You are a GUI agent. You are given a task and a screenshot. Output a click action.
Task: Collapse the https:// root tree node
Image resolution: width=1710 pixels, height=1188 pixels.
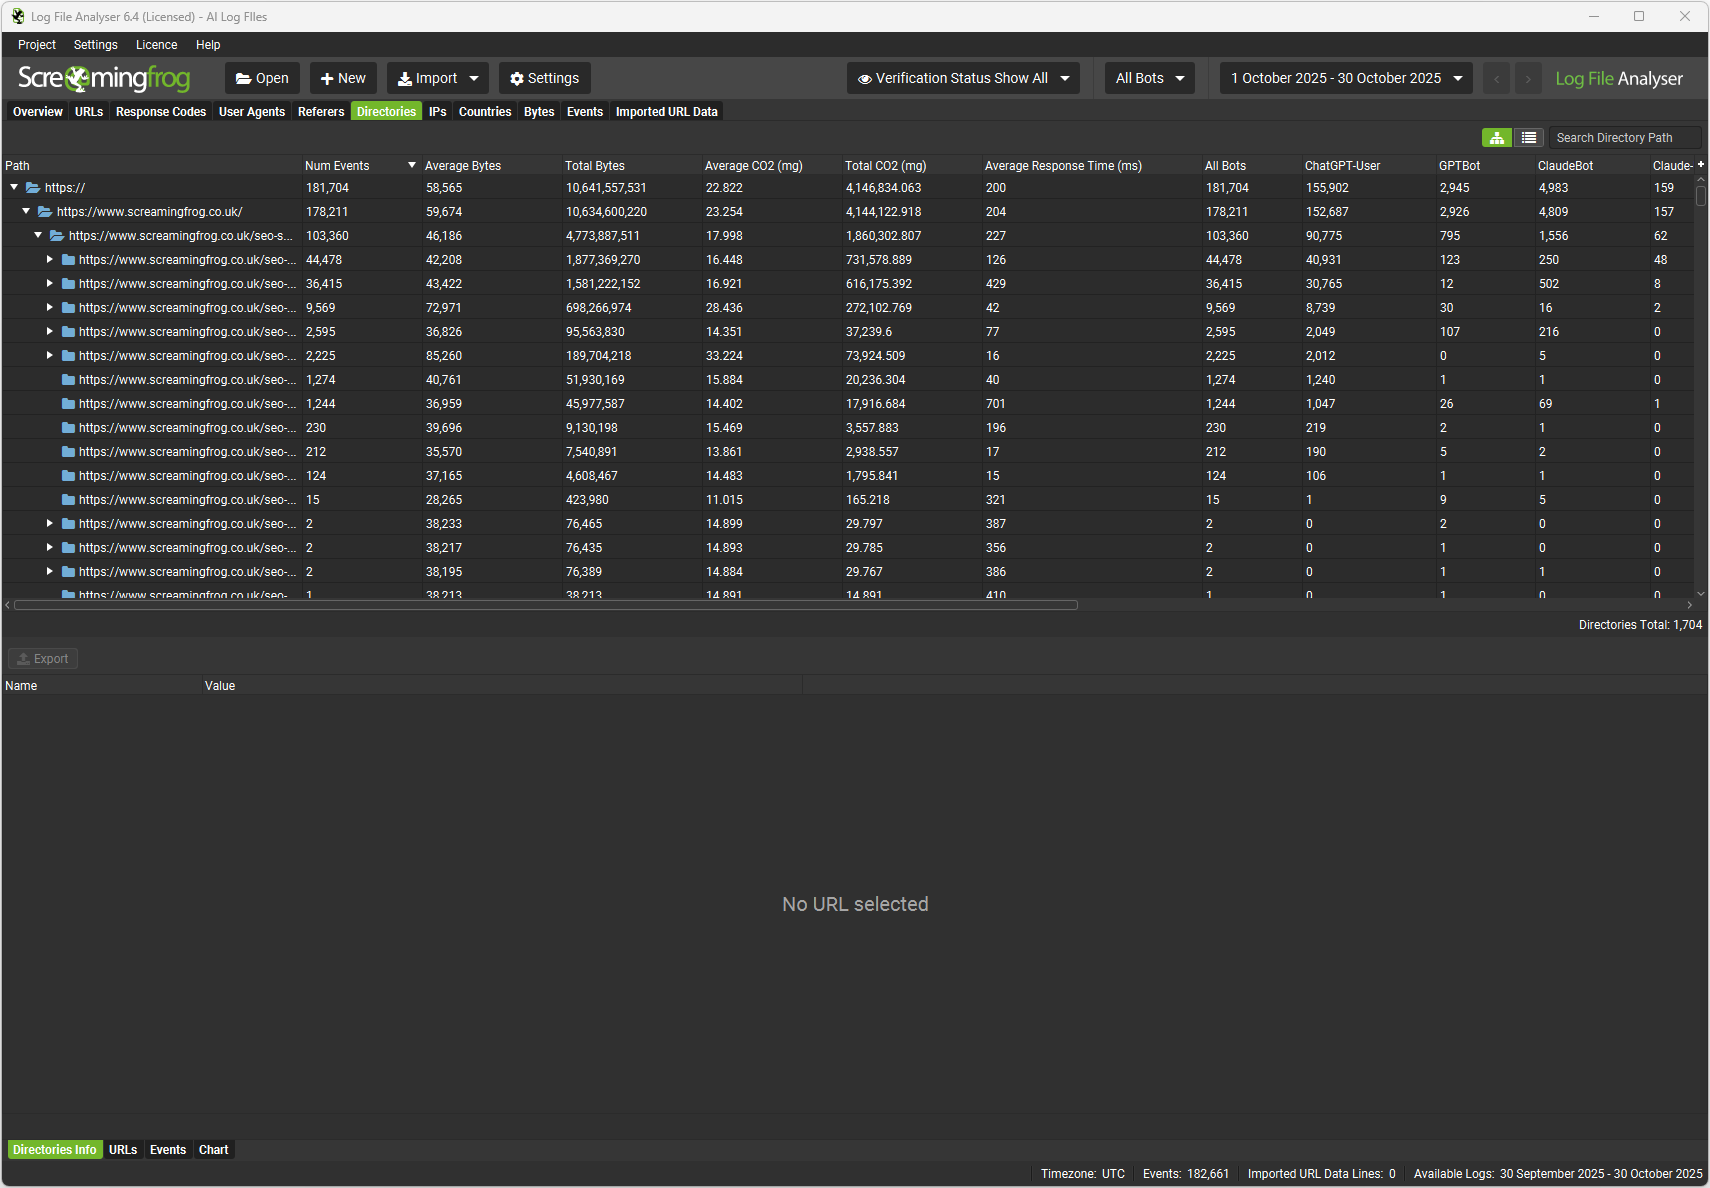14,187
